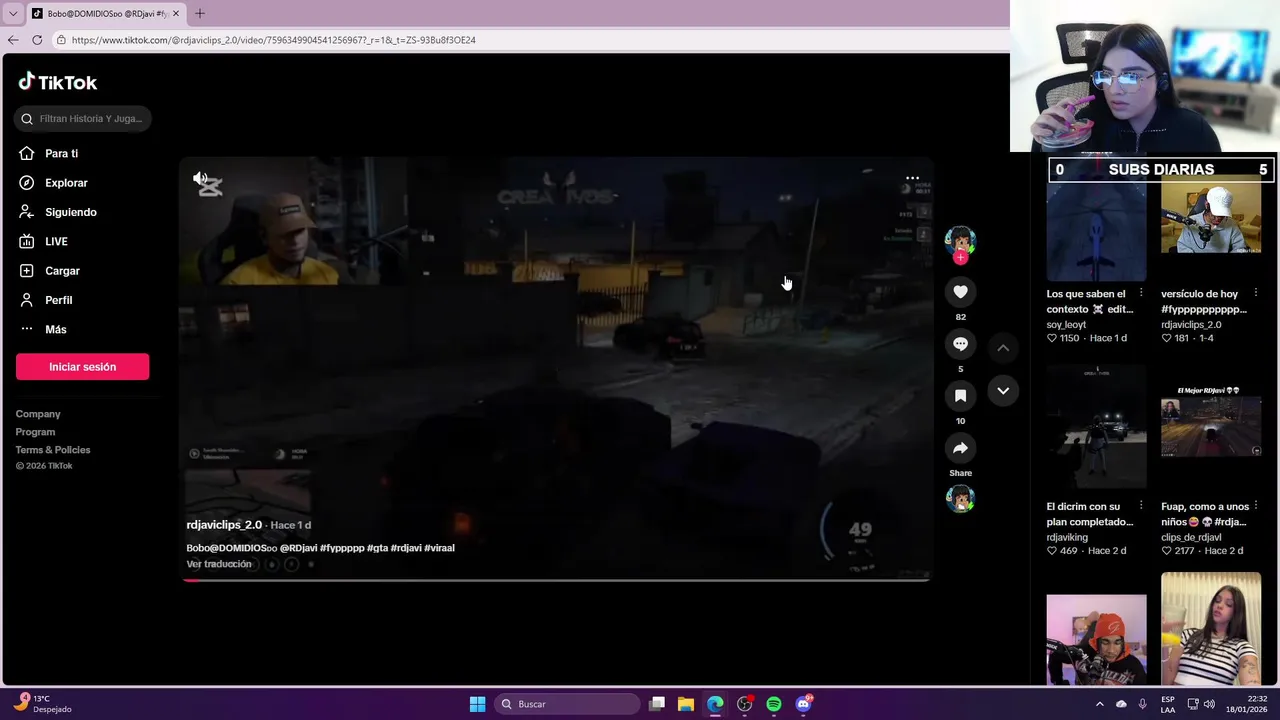Open the Program footer link

click(x=35, y=432)
